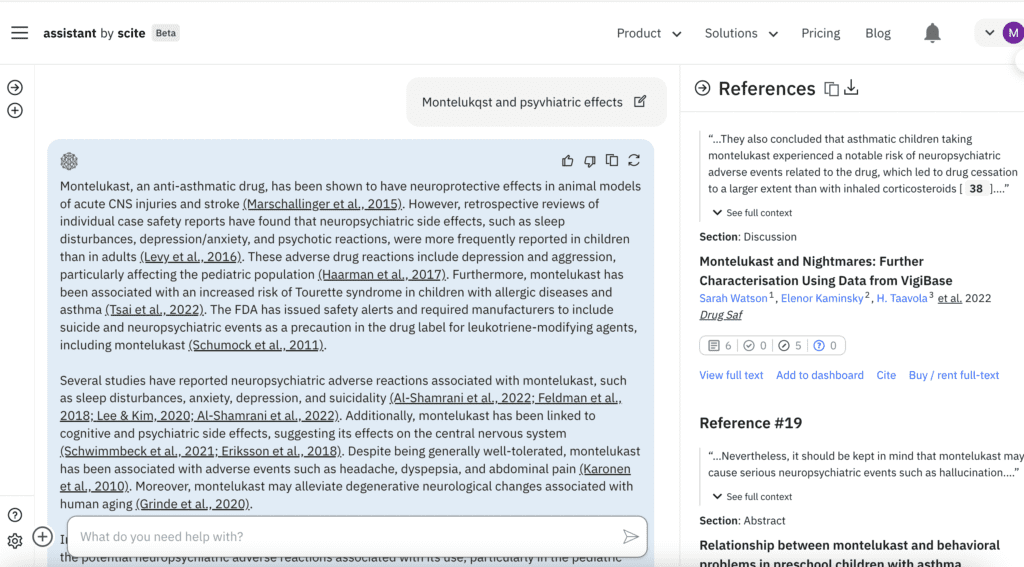Screen dimensions: 1024x567
Task: Click the Section: Abstract label
Action: click(742, 521)
